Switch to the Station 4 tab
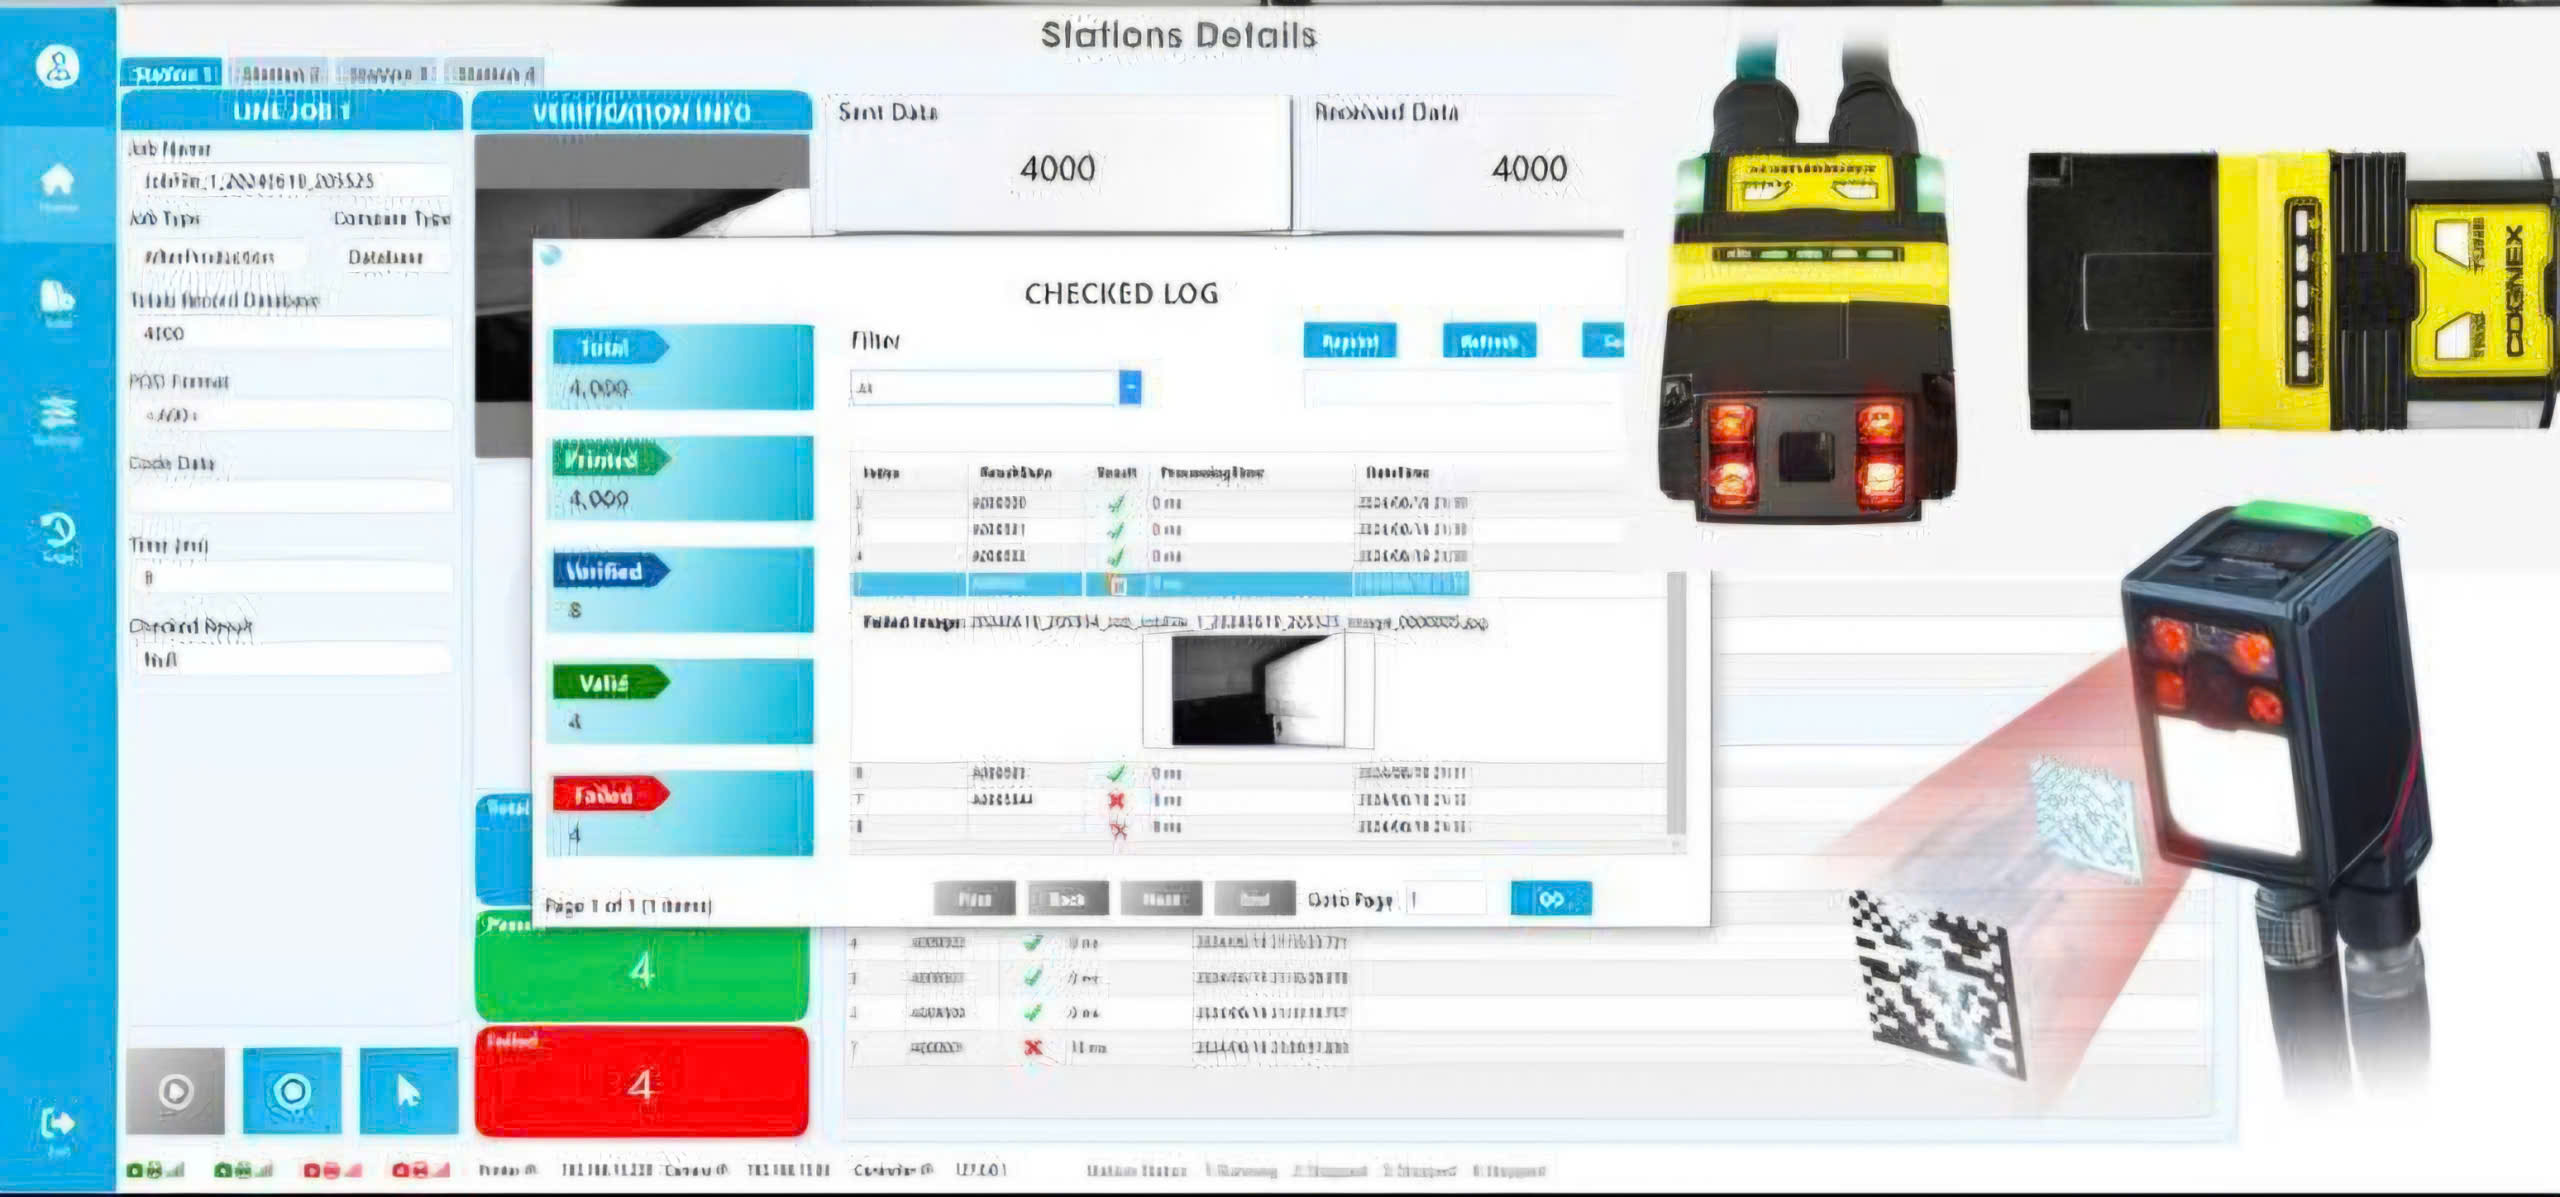The width and height of the screenshot is (2560, 1197). [496, 74]
